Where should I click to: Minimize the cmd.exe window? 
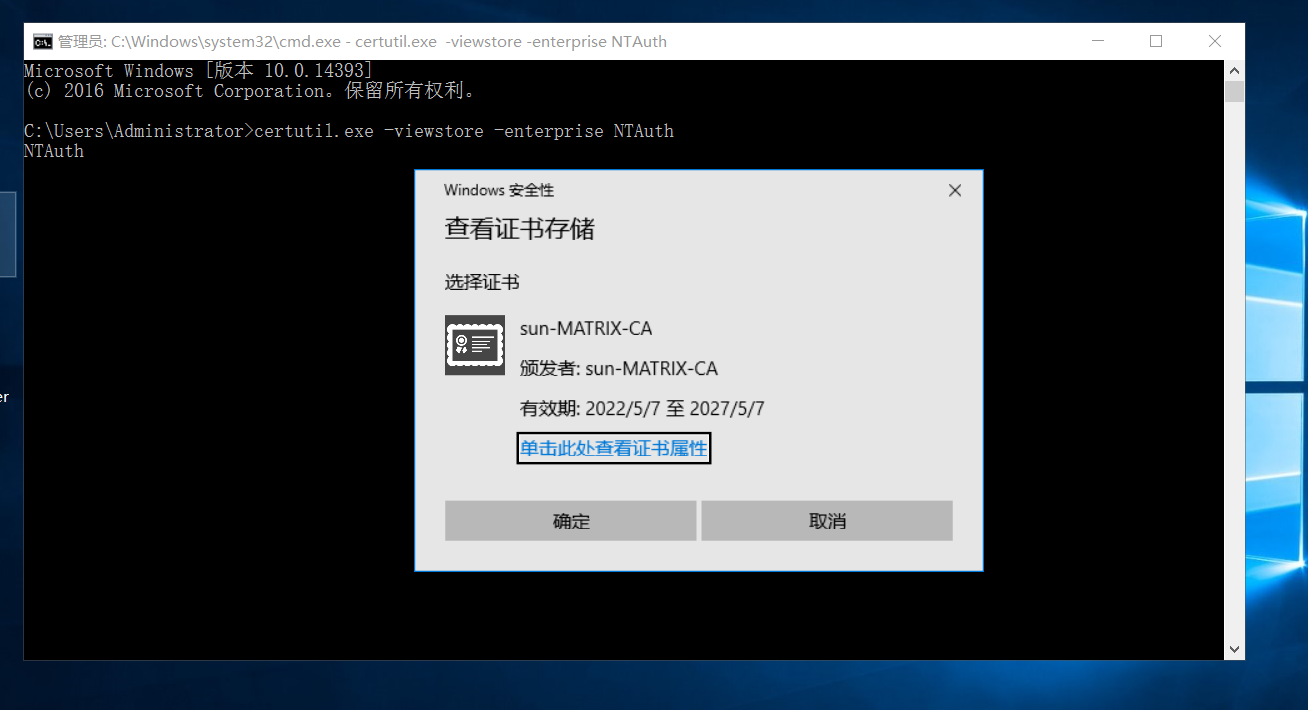click(1097, 42)
